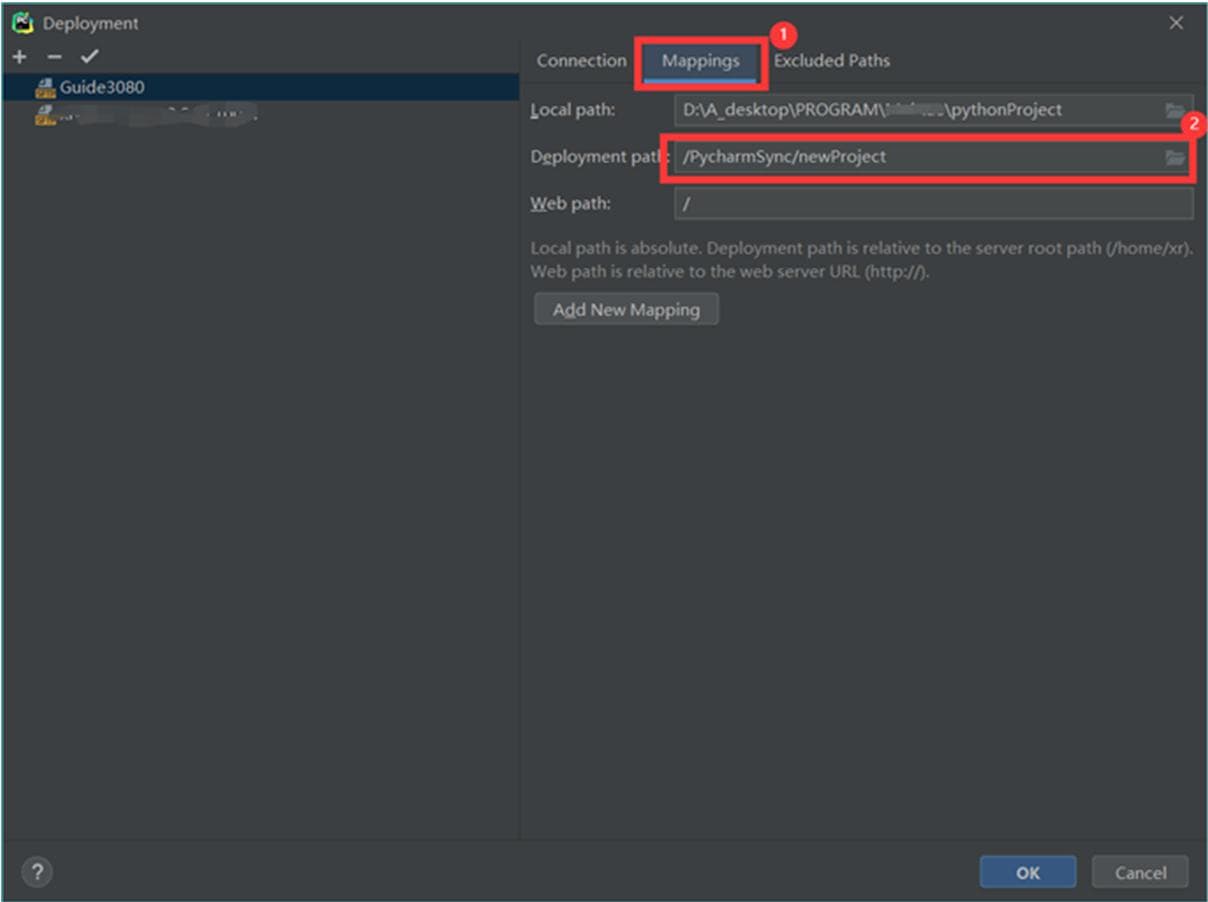Click the Deployment dialog title bar

point(600,23)
